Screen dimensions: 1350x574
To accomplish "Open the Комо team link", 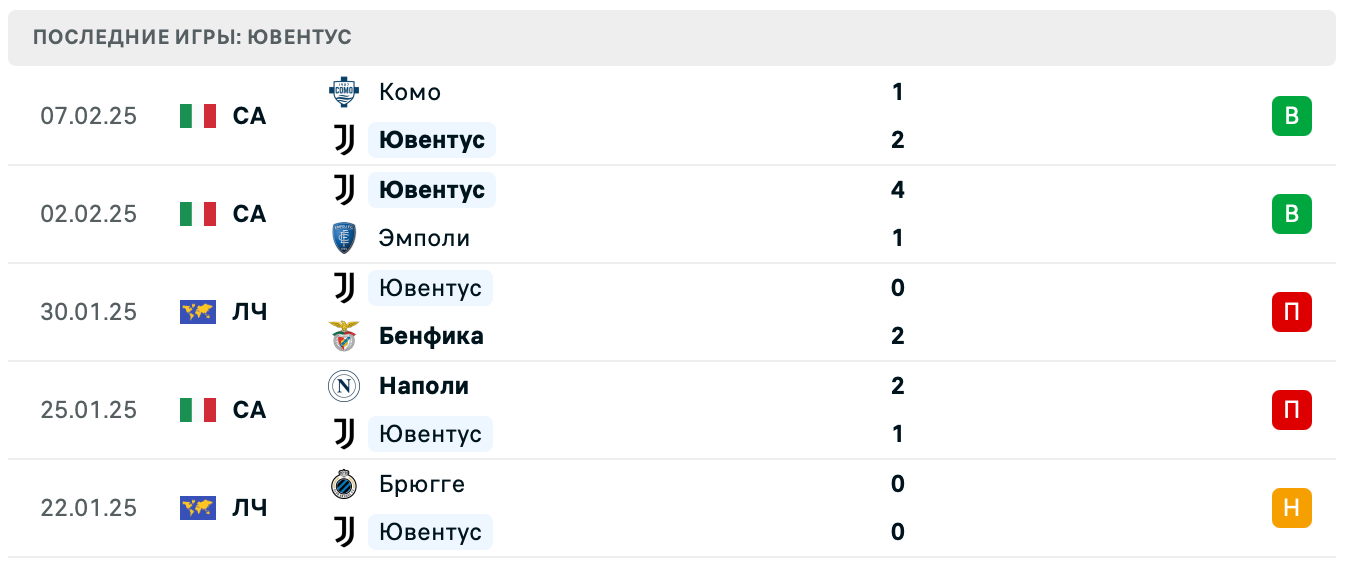I will (410, 92).
